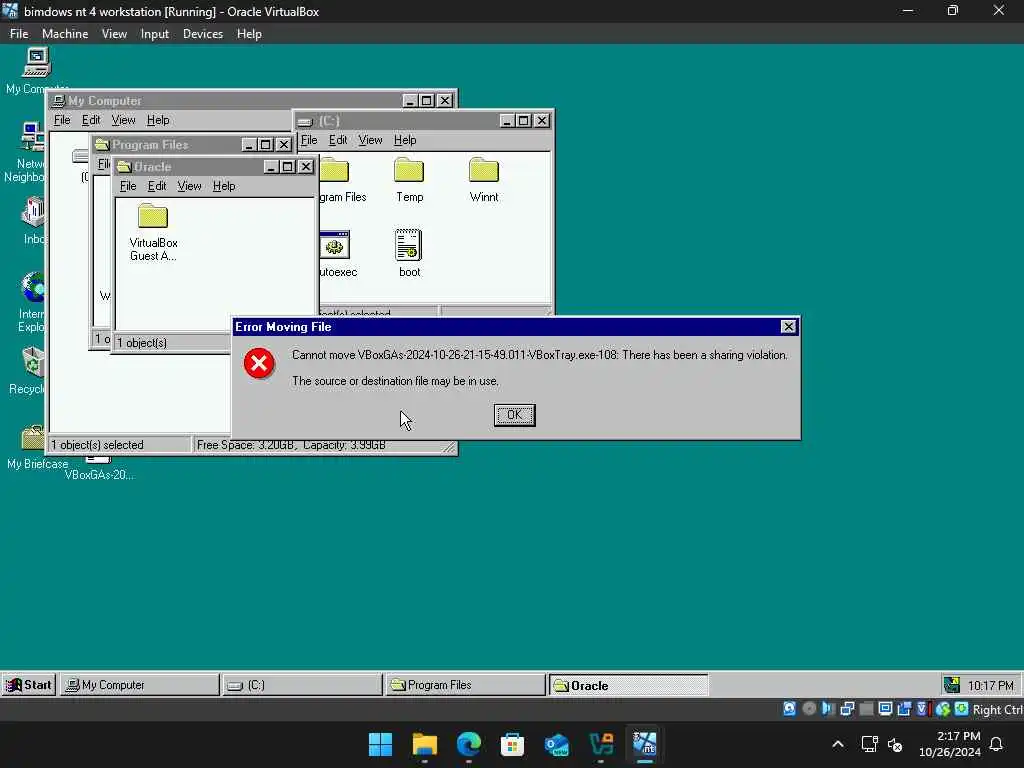This screenshot has width=1024, height=768.
Task: Open the Help menu in the (C:) window
Action: (405, 140)
